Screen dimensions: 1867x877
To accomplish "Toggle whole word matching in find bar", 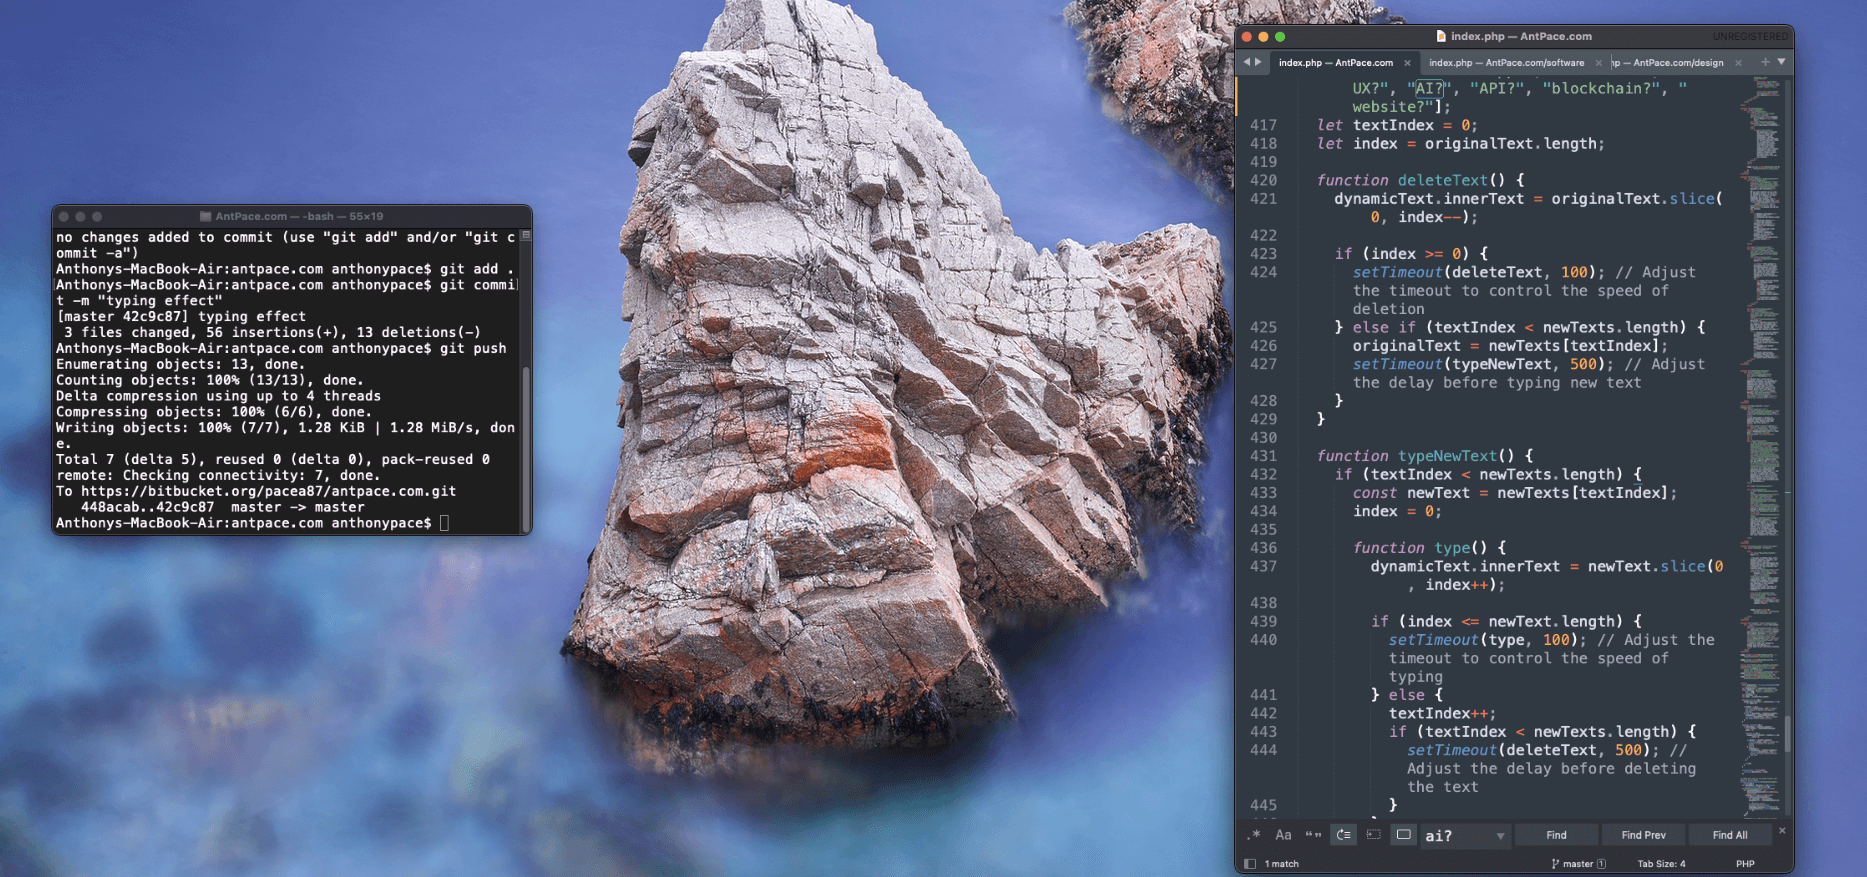I will [x=1313, y=835].
